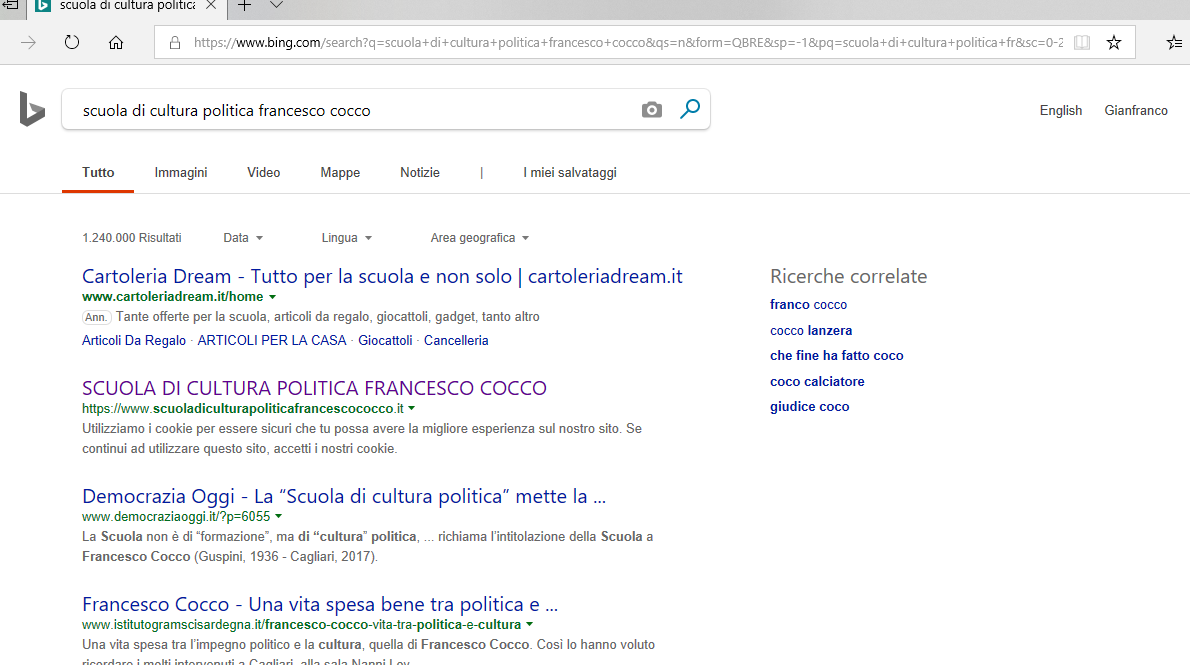Open the Cartoleria Dream result title
1190x665 pixels.
click(382, 276)
